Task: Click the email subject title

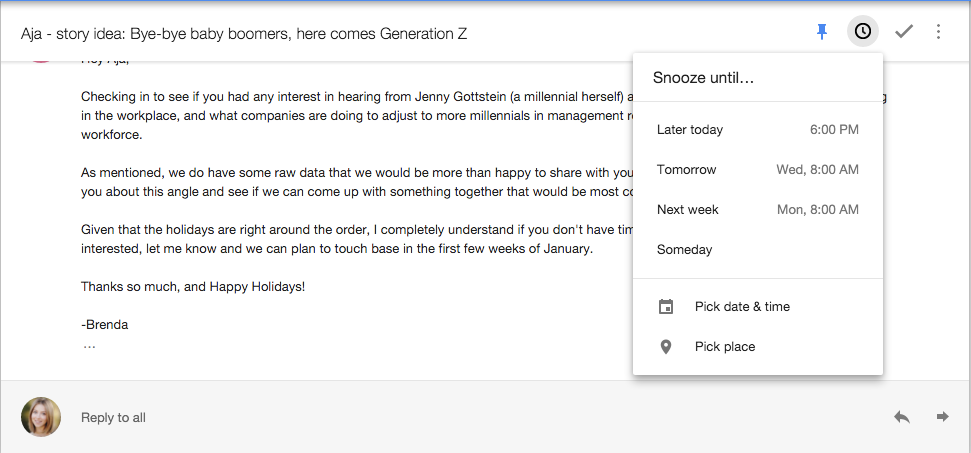Action: [244, 33]
